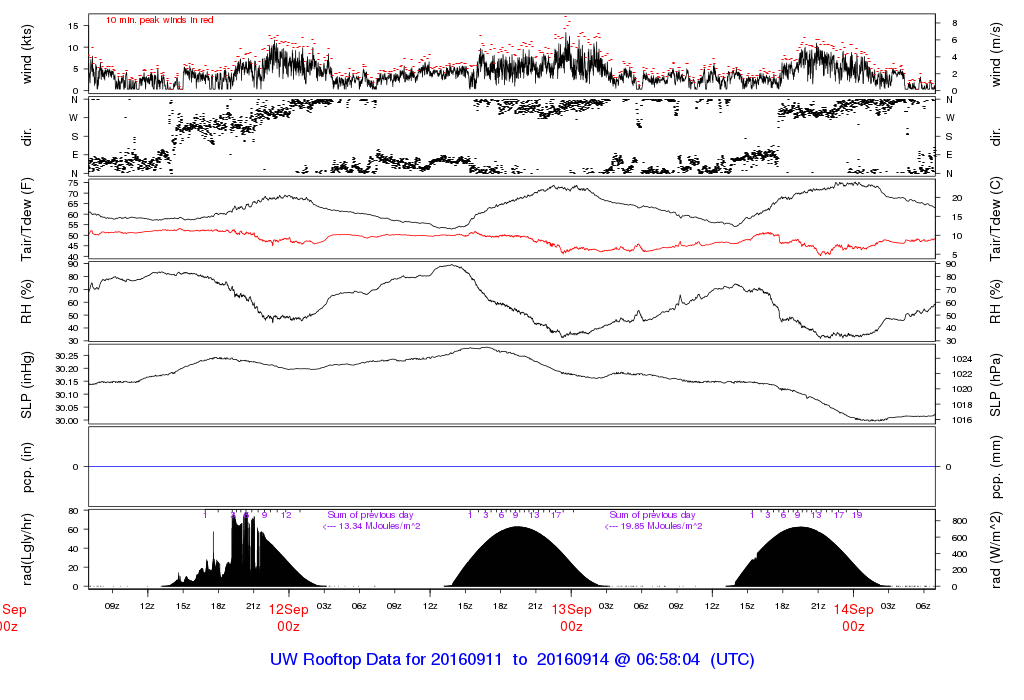Click the Tair/Tdew (F) axis label
The height and width of the screenshot is (700, 1024).
(27, 219)
